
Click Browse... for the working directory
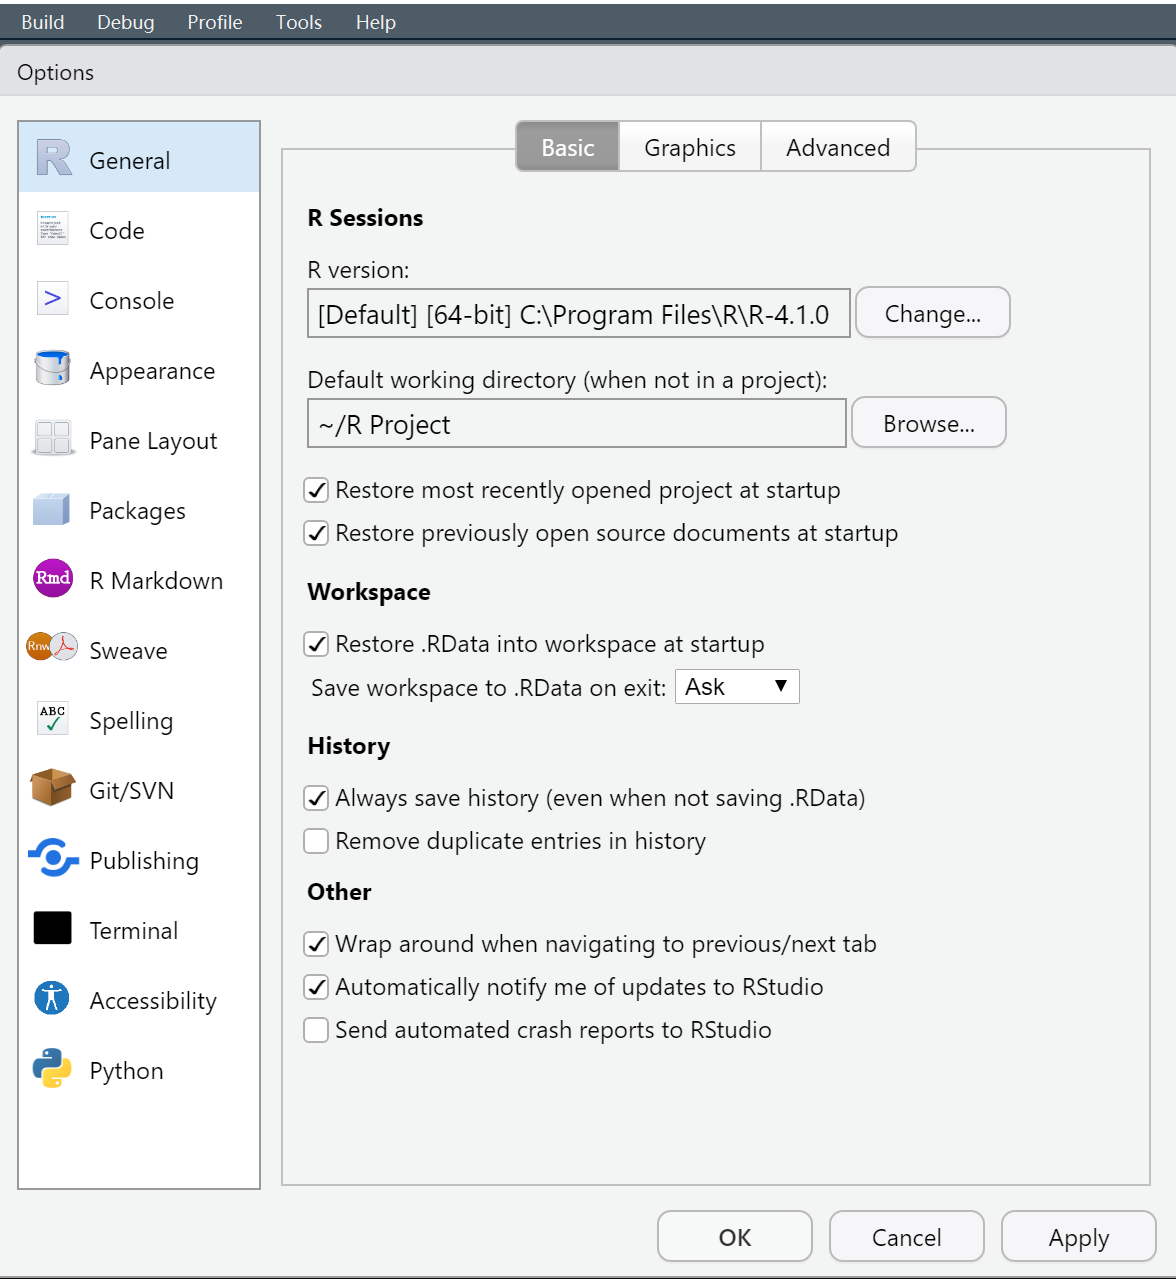click(x=929, y=424)
